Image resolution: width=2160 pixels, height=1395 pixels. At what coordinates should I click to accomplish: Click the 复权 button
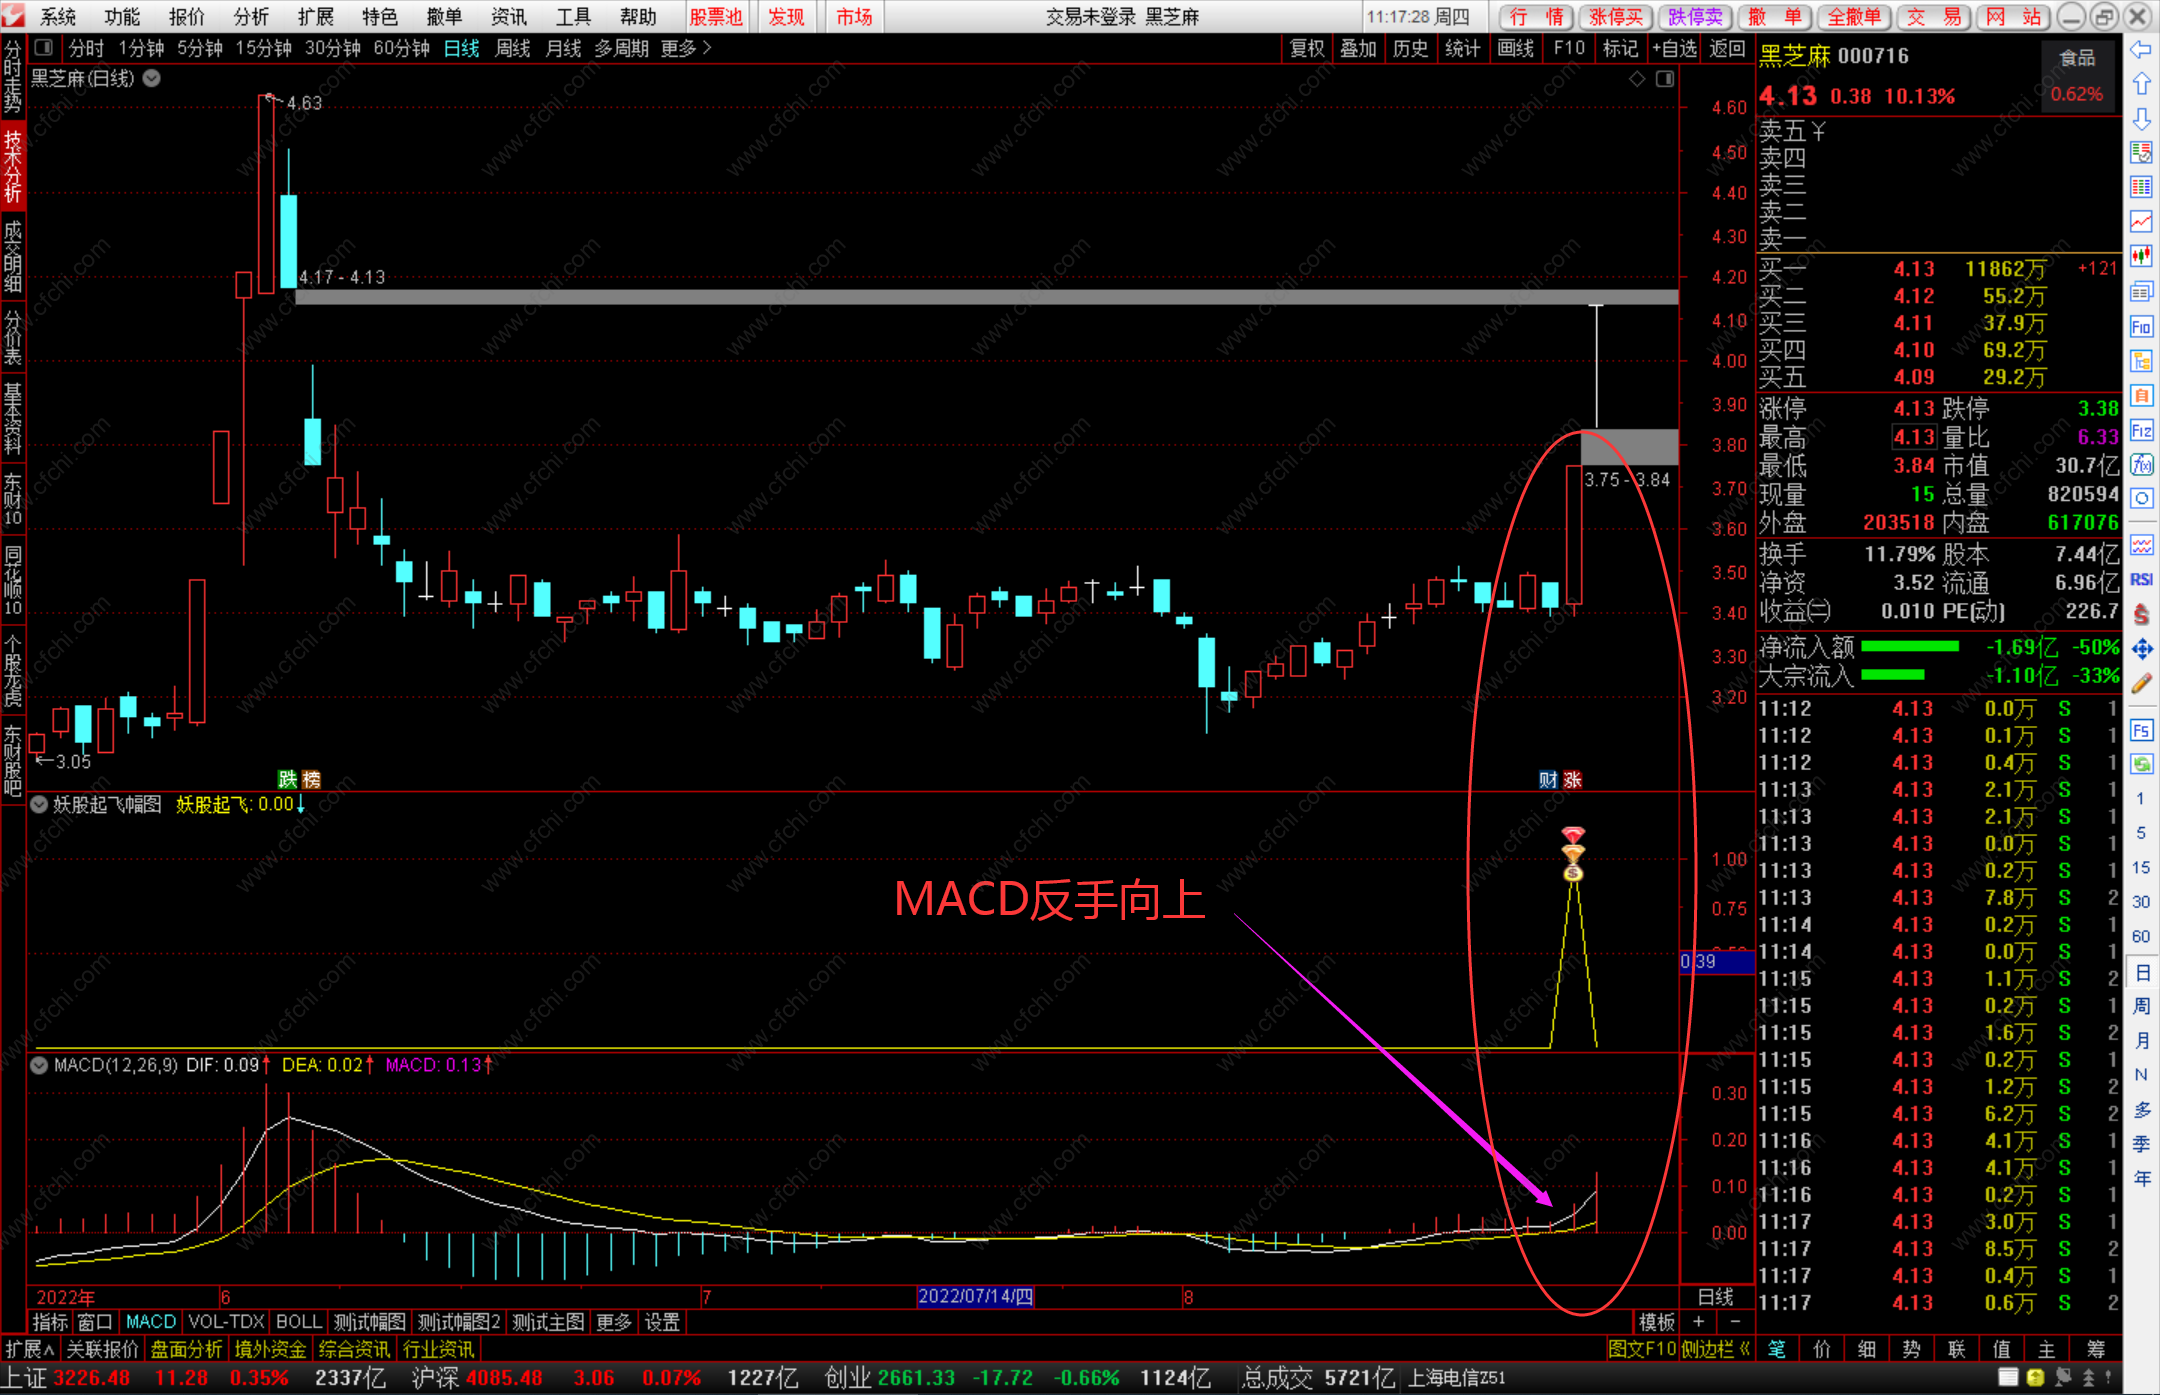pos(1306,48)
